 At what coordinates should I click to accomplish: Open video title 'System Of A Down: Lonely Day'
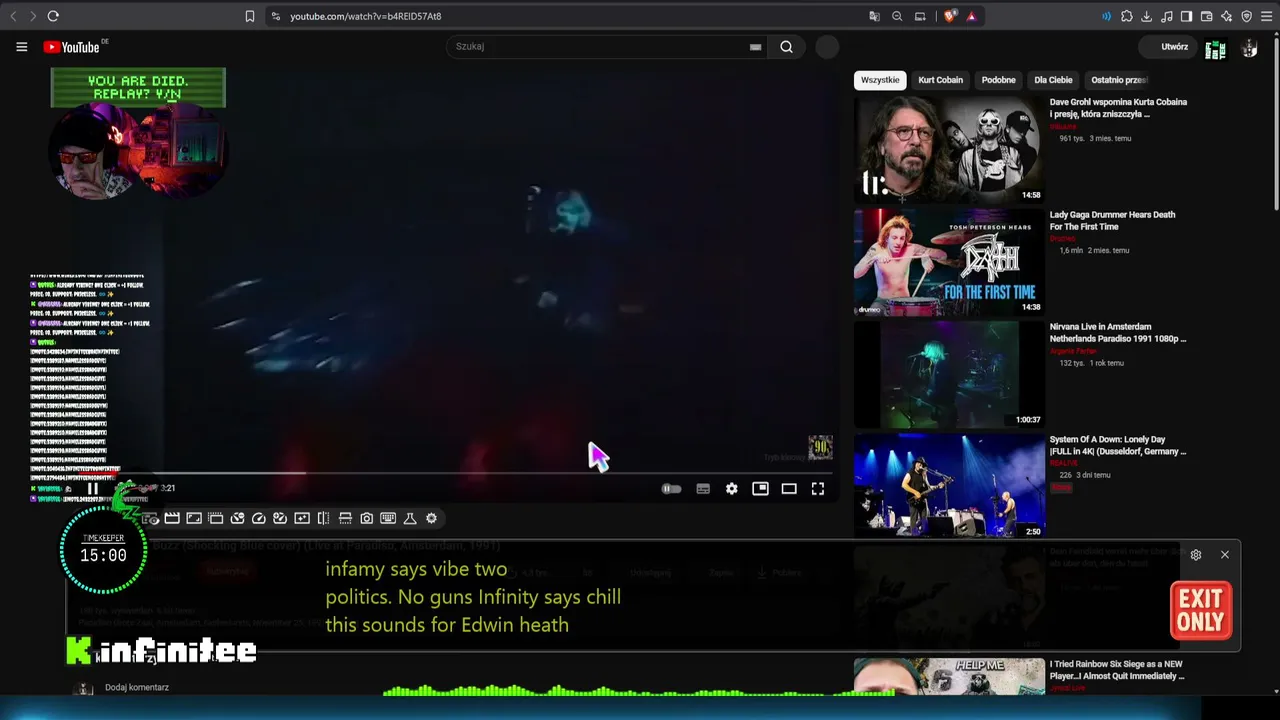[1118, 445]
